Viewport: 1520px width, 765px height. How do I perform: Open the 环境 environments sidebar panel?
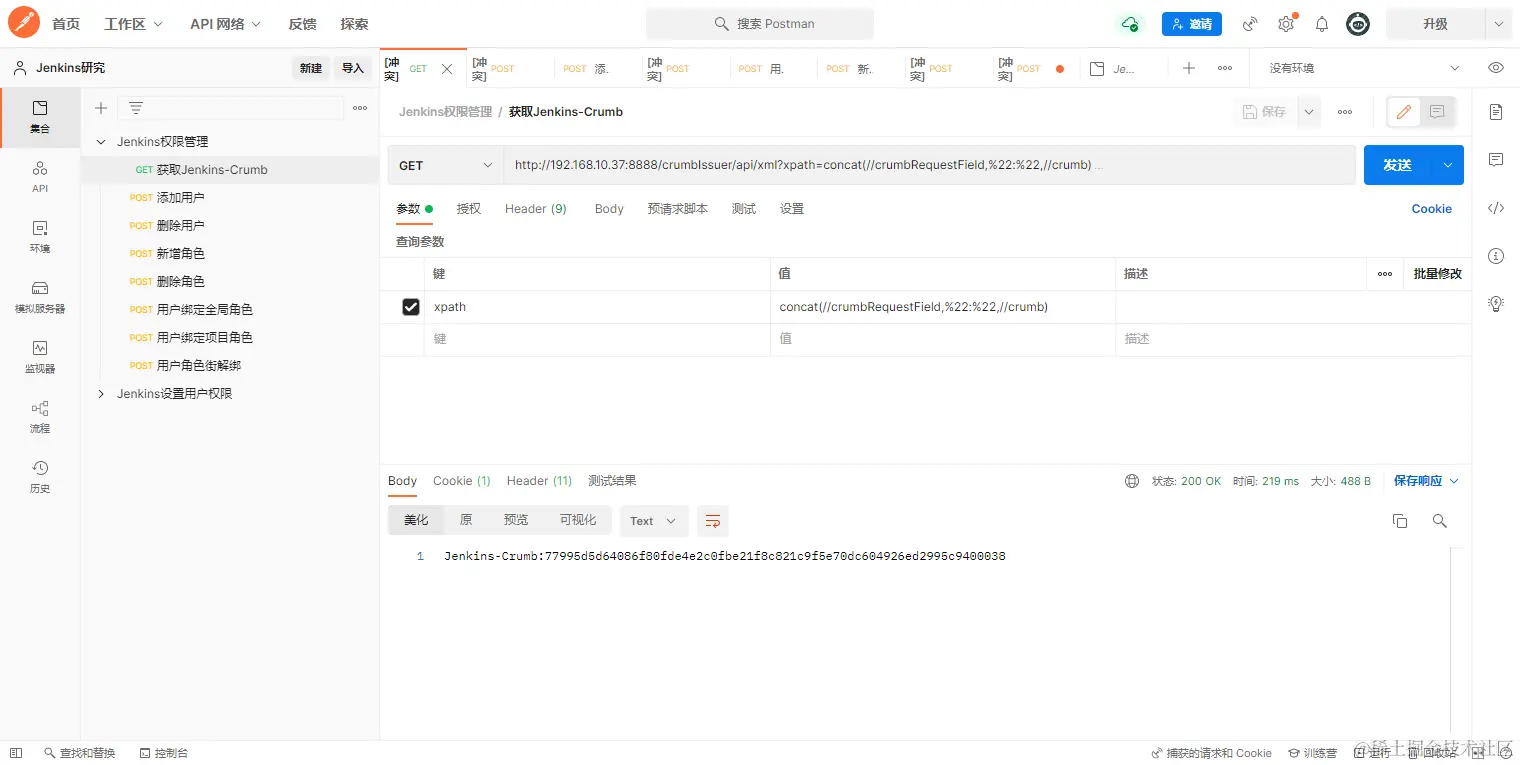(40, 237)
